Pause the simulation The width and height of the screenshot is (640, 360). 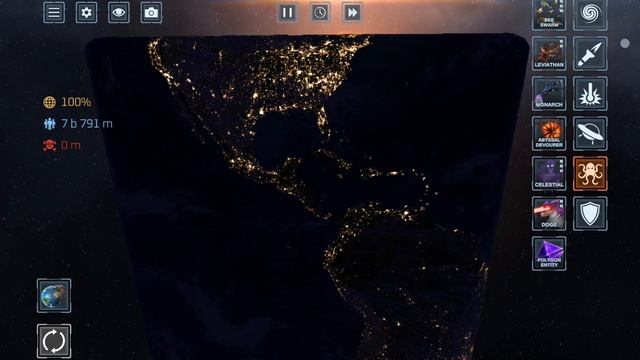pyautogui.click(x=287, y=13)
